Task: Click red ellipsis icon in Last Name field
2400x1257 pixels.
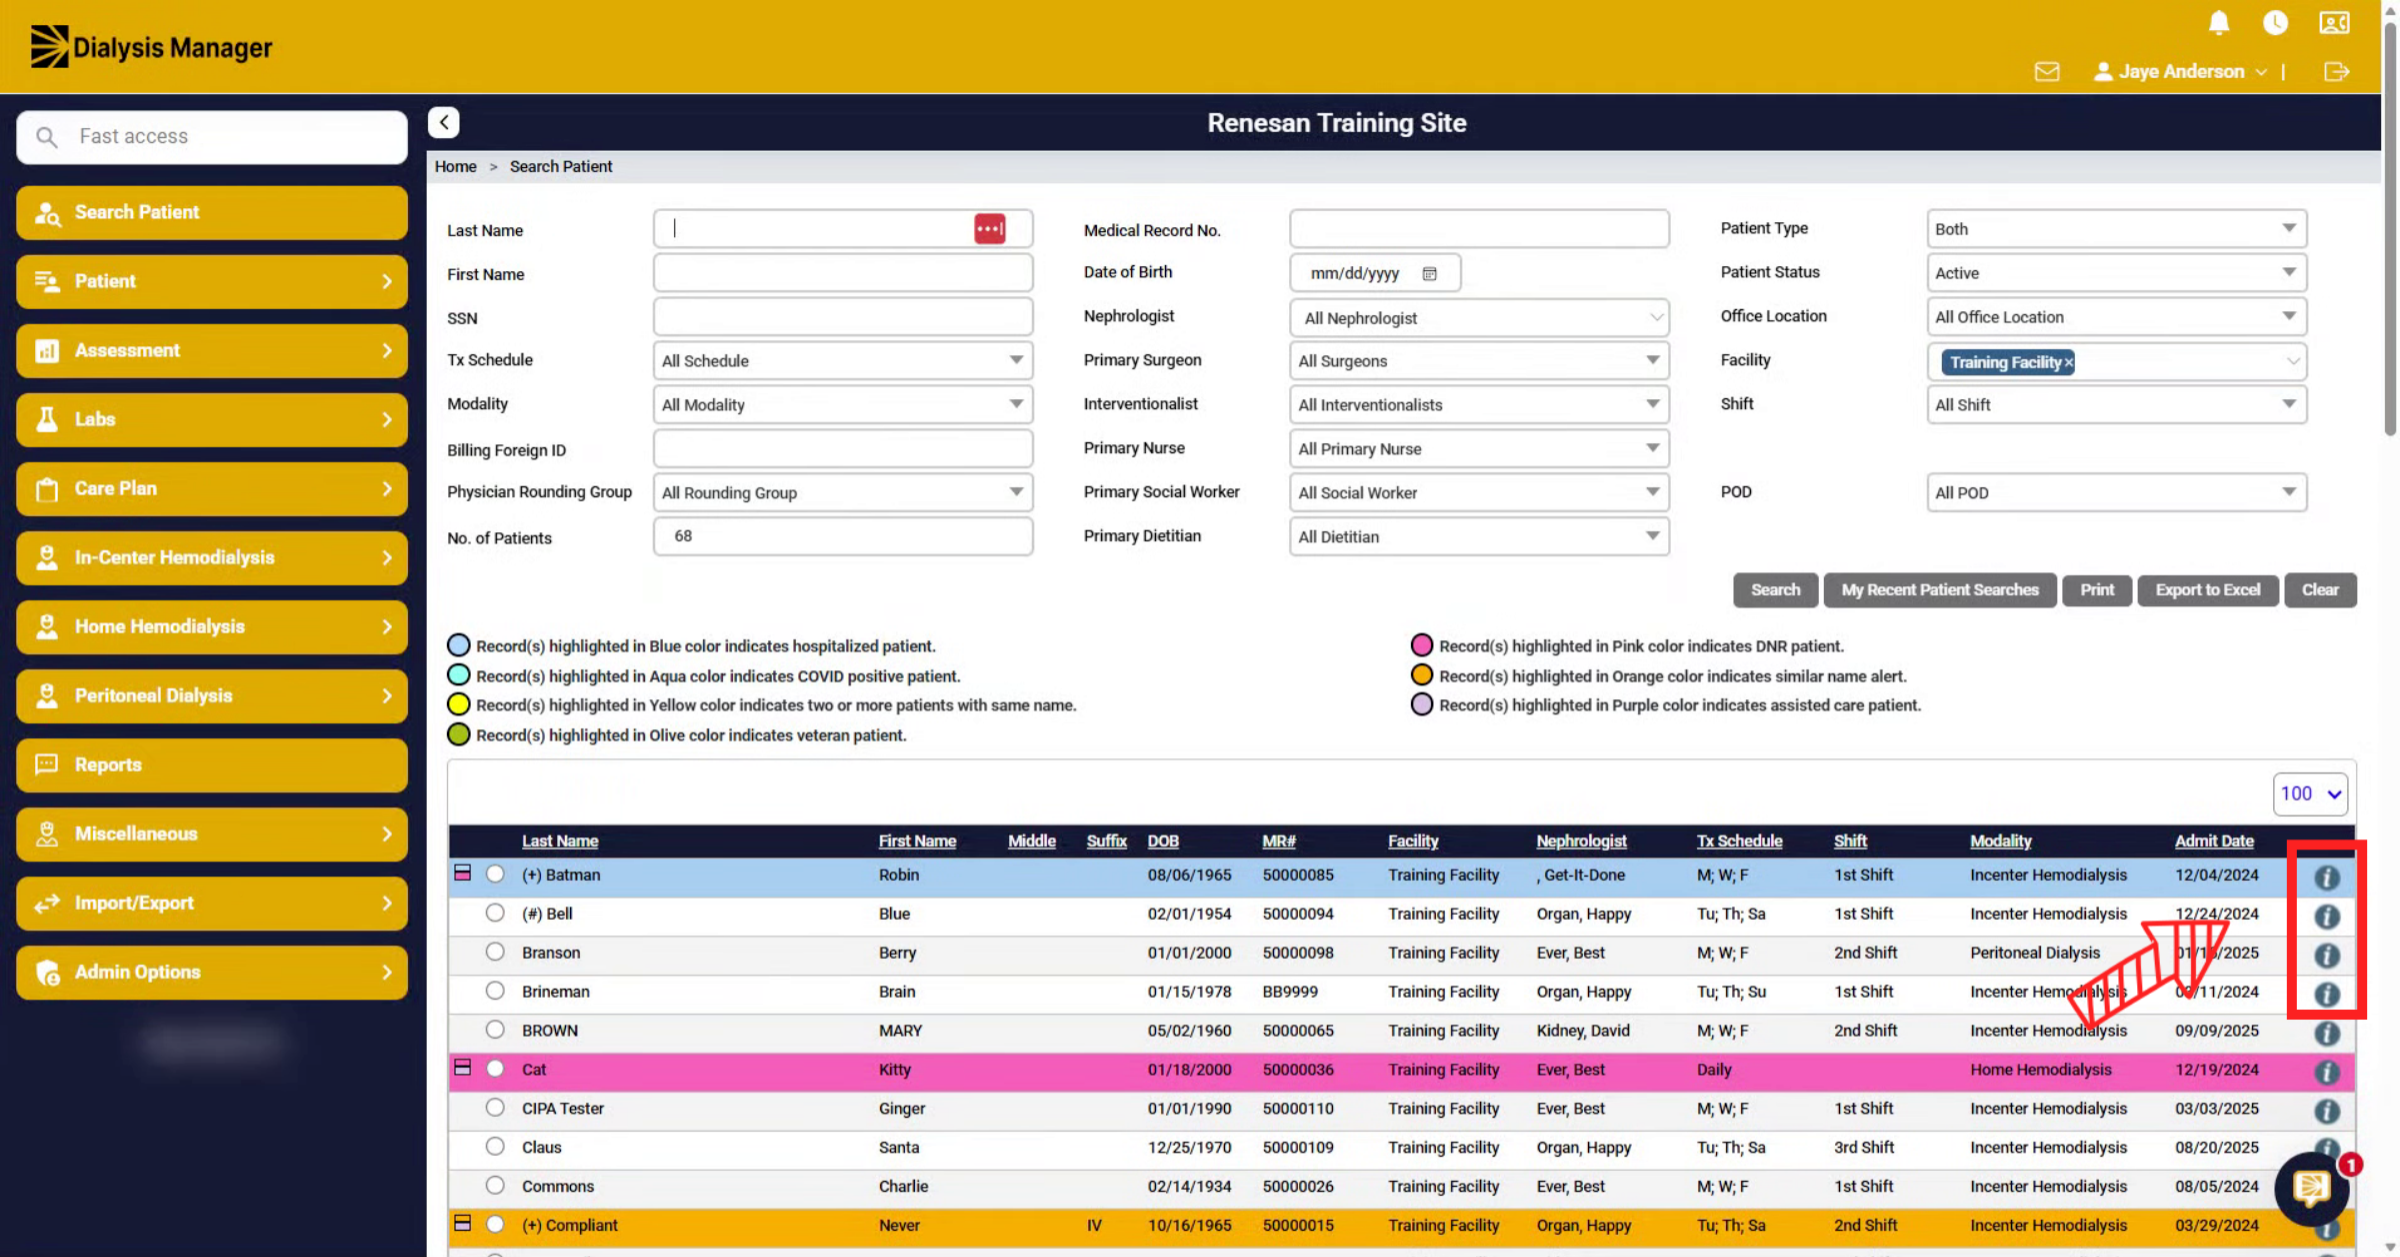Action: (x=989, y=228)
